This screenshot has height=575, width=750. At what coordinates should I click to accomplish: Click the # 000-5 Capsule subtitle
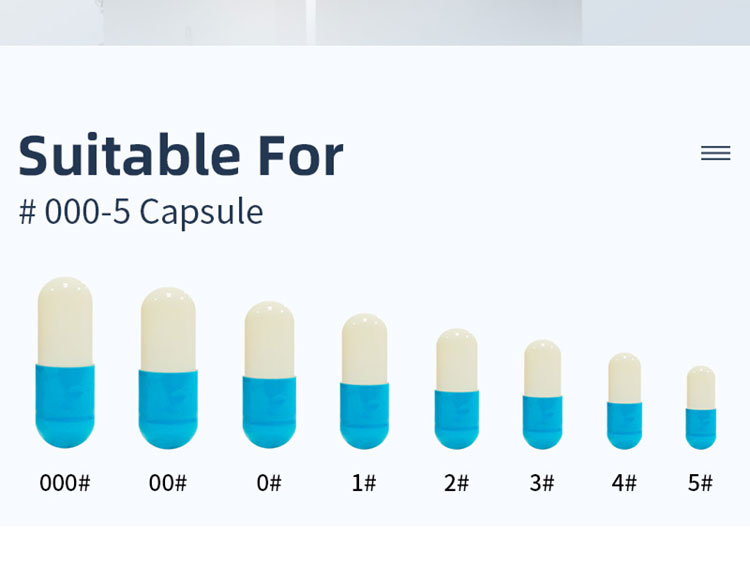(141, 211)
